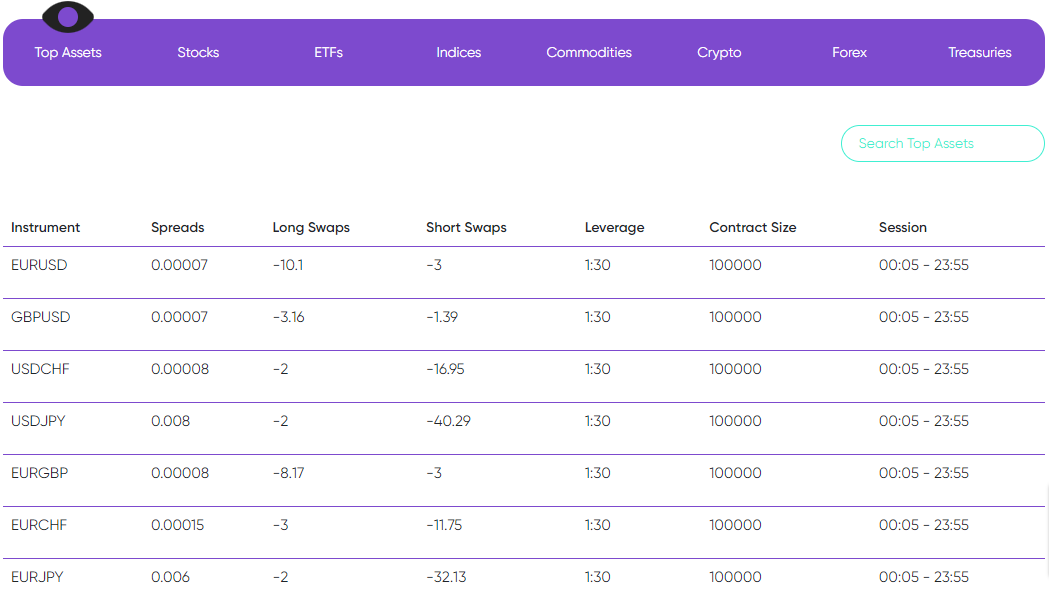This screenshot has height=601, width=1049.
Task: Go to the Commodities tab
Action: click(589, 52)
